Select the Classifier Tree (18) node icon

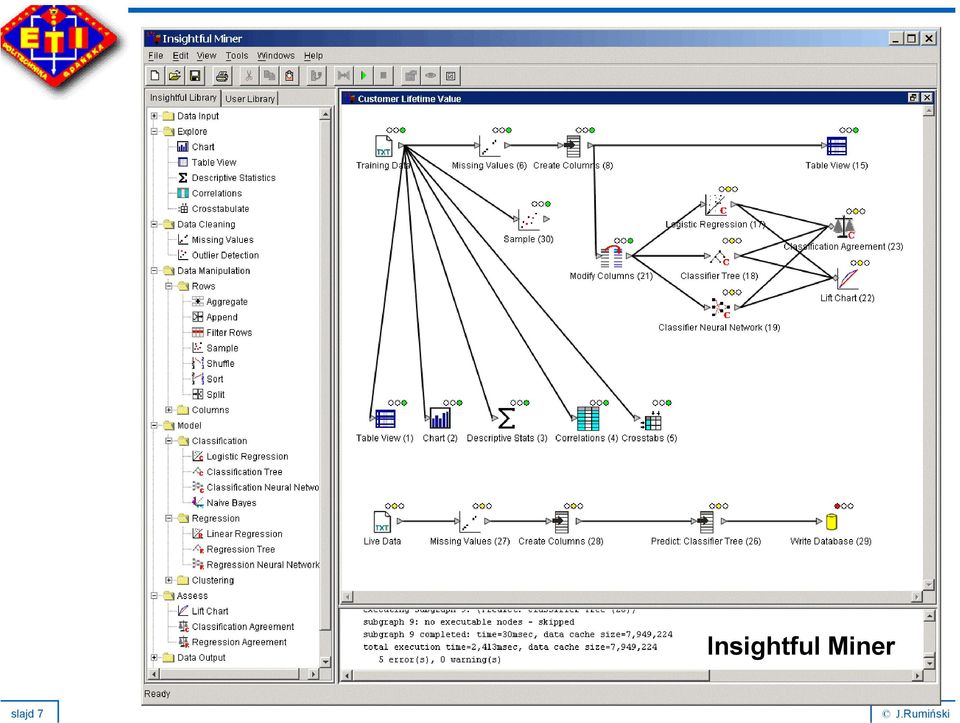pos(719,257)
